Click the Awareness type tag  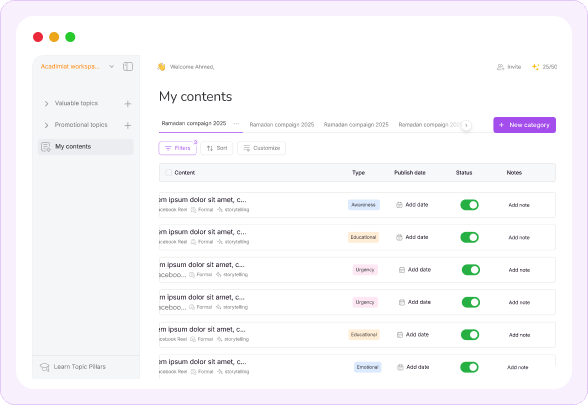point(363,205)
